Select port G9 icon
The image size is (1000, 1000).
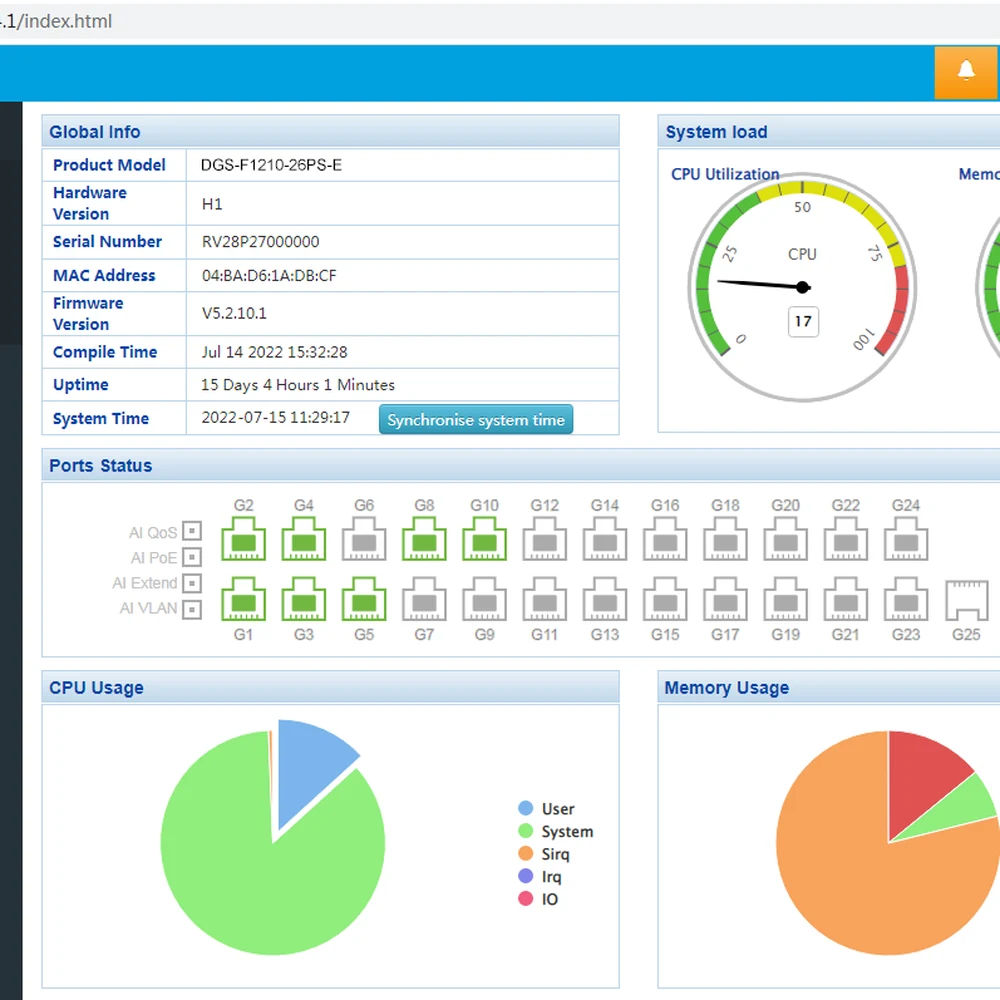[x=485, y=599]
